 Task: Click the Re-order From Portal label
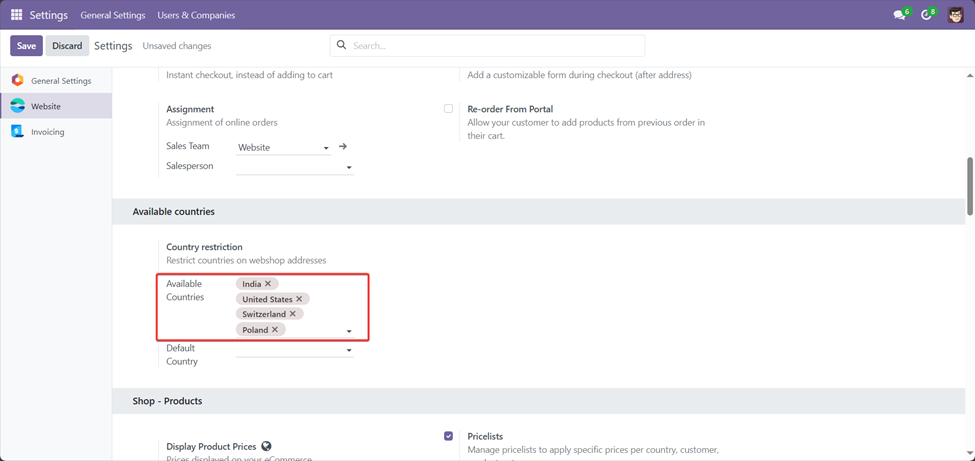(x=510, y=109)
